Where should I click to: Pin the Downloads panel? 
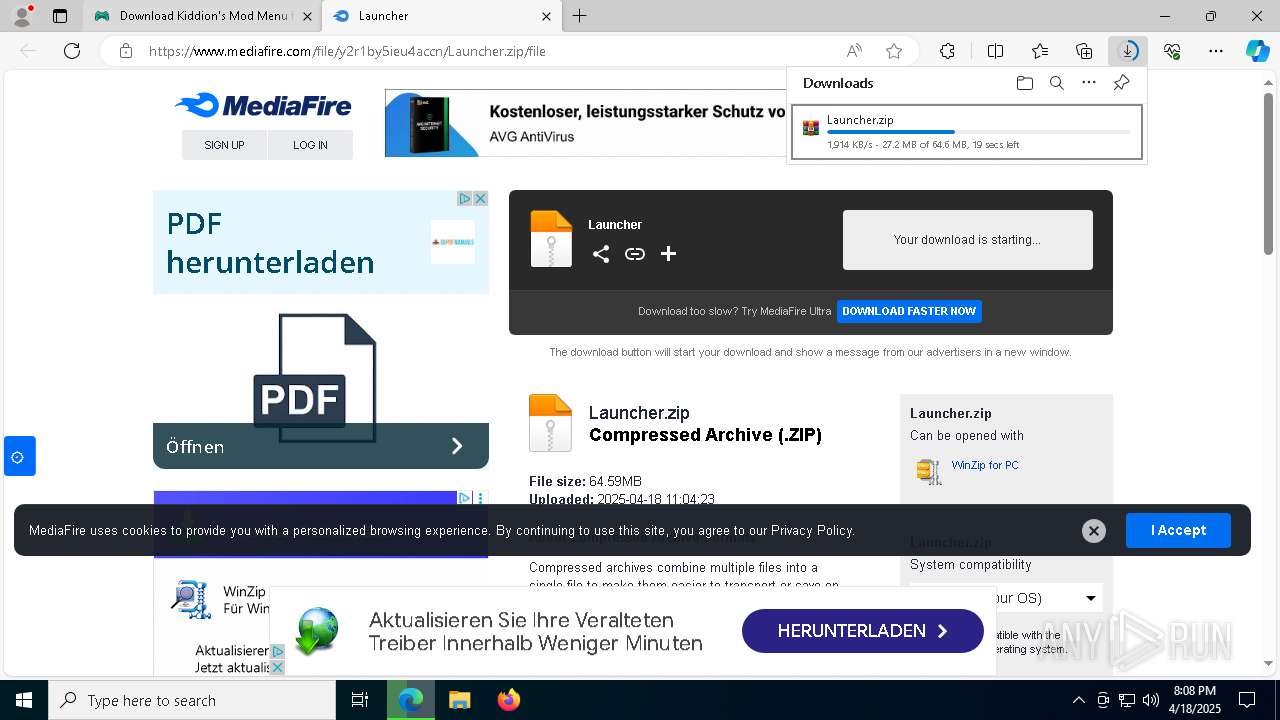(x=1121, y=83)
